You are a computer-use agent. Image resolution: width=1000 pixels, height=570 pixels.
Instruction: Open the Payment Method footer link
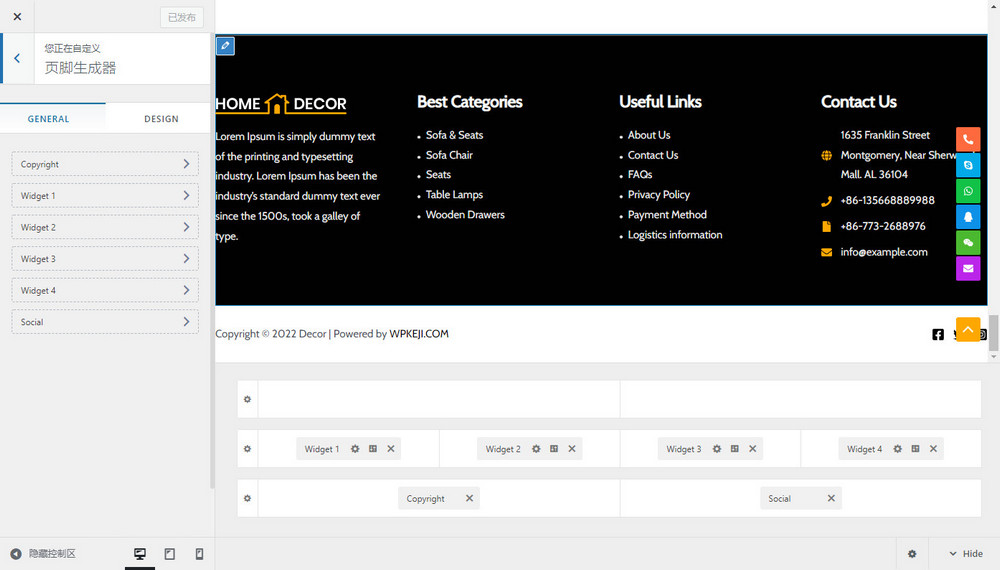point(667,215)
